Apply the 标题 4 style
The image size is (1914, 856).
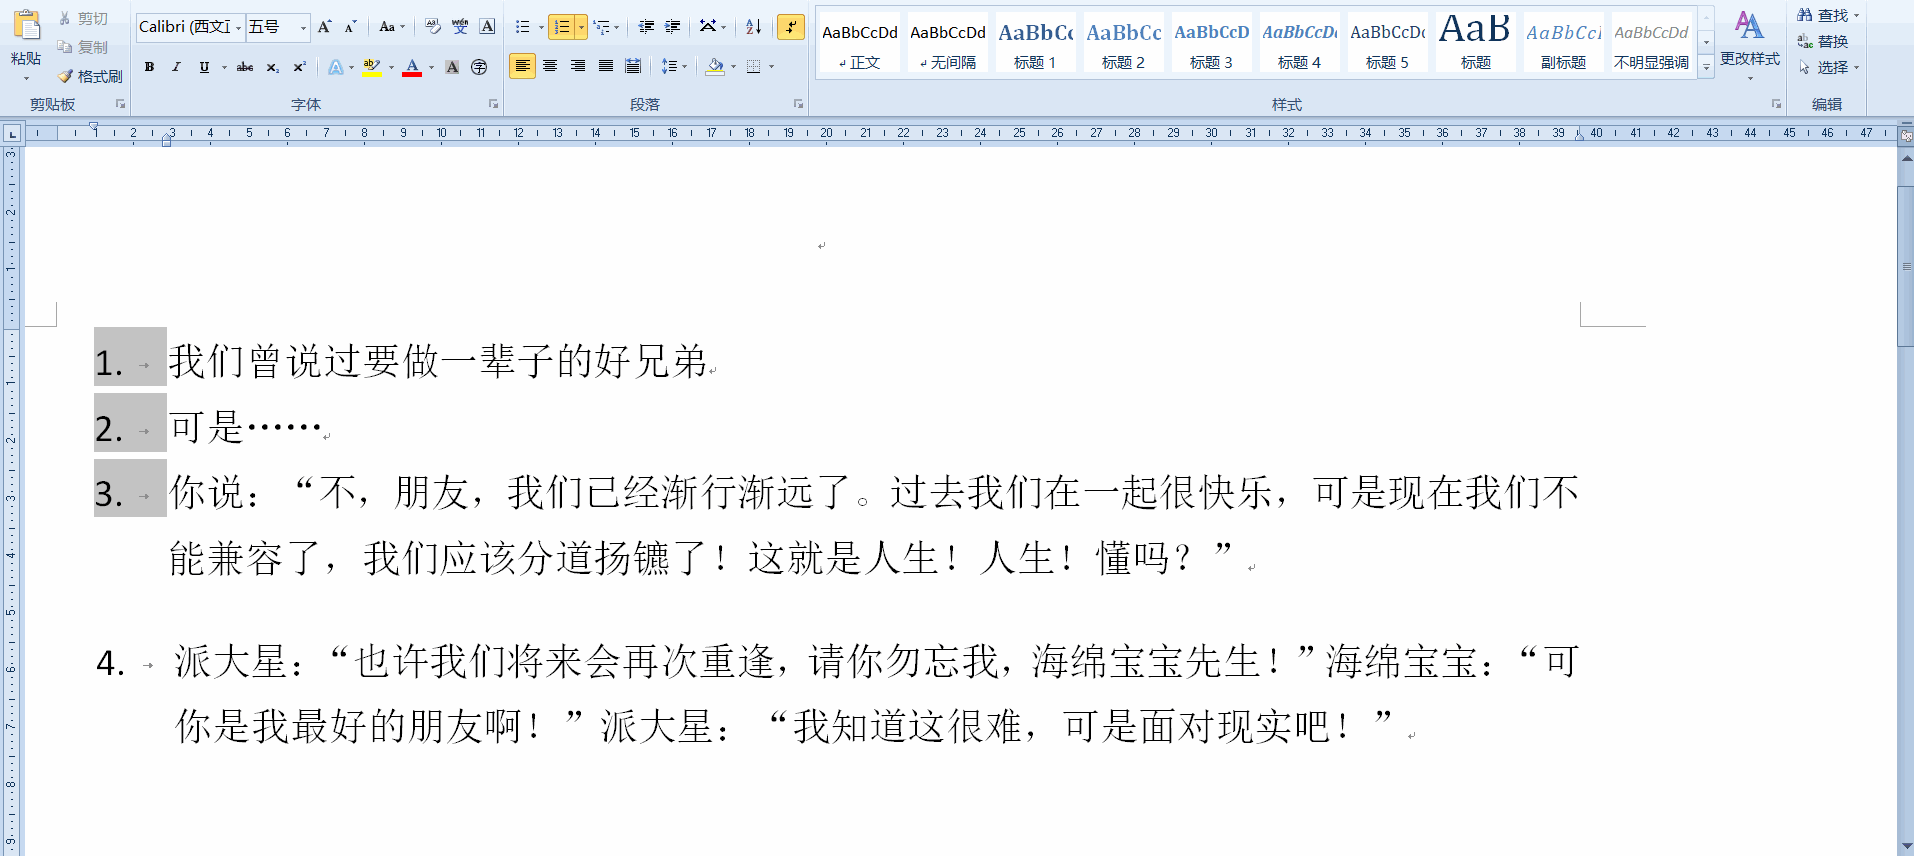click(x=1299, y=44)
